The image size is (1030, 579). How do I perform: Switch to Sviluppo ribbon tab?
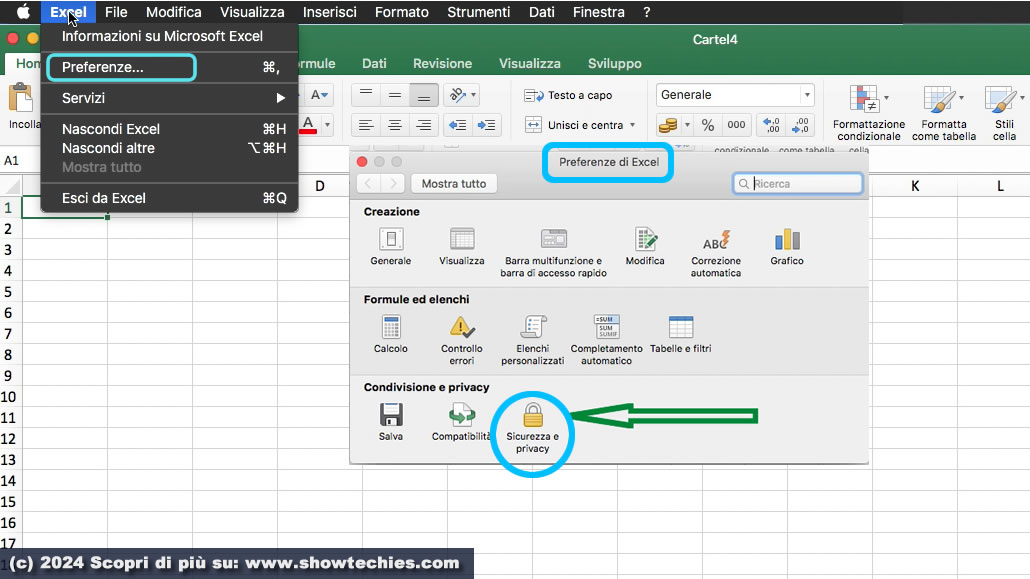coord(615,64)
